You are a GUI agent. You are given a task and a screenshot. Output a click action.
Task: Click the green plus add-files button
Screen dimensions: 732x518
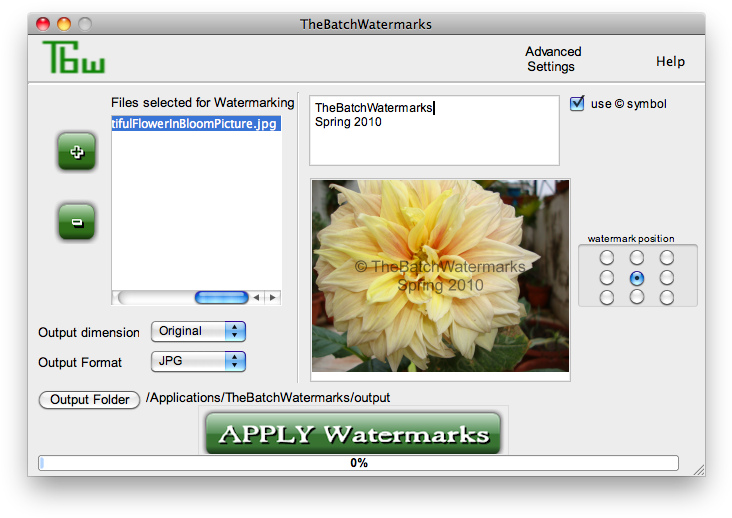point(77,151)
